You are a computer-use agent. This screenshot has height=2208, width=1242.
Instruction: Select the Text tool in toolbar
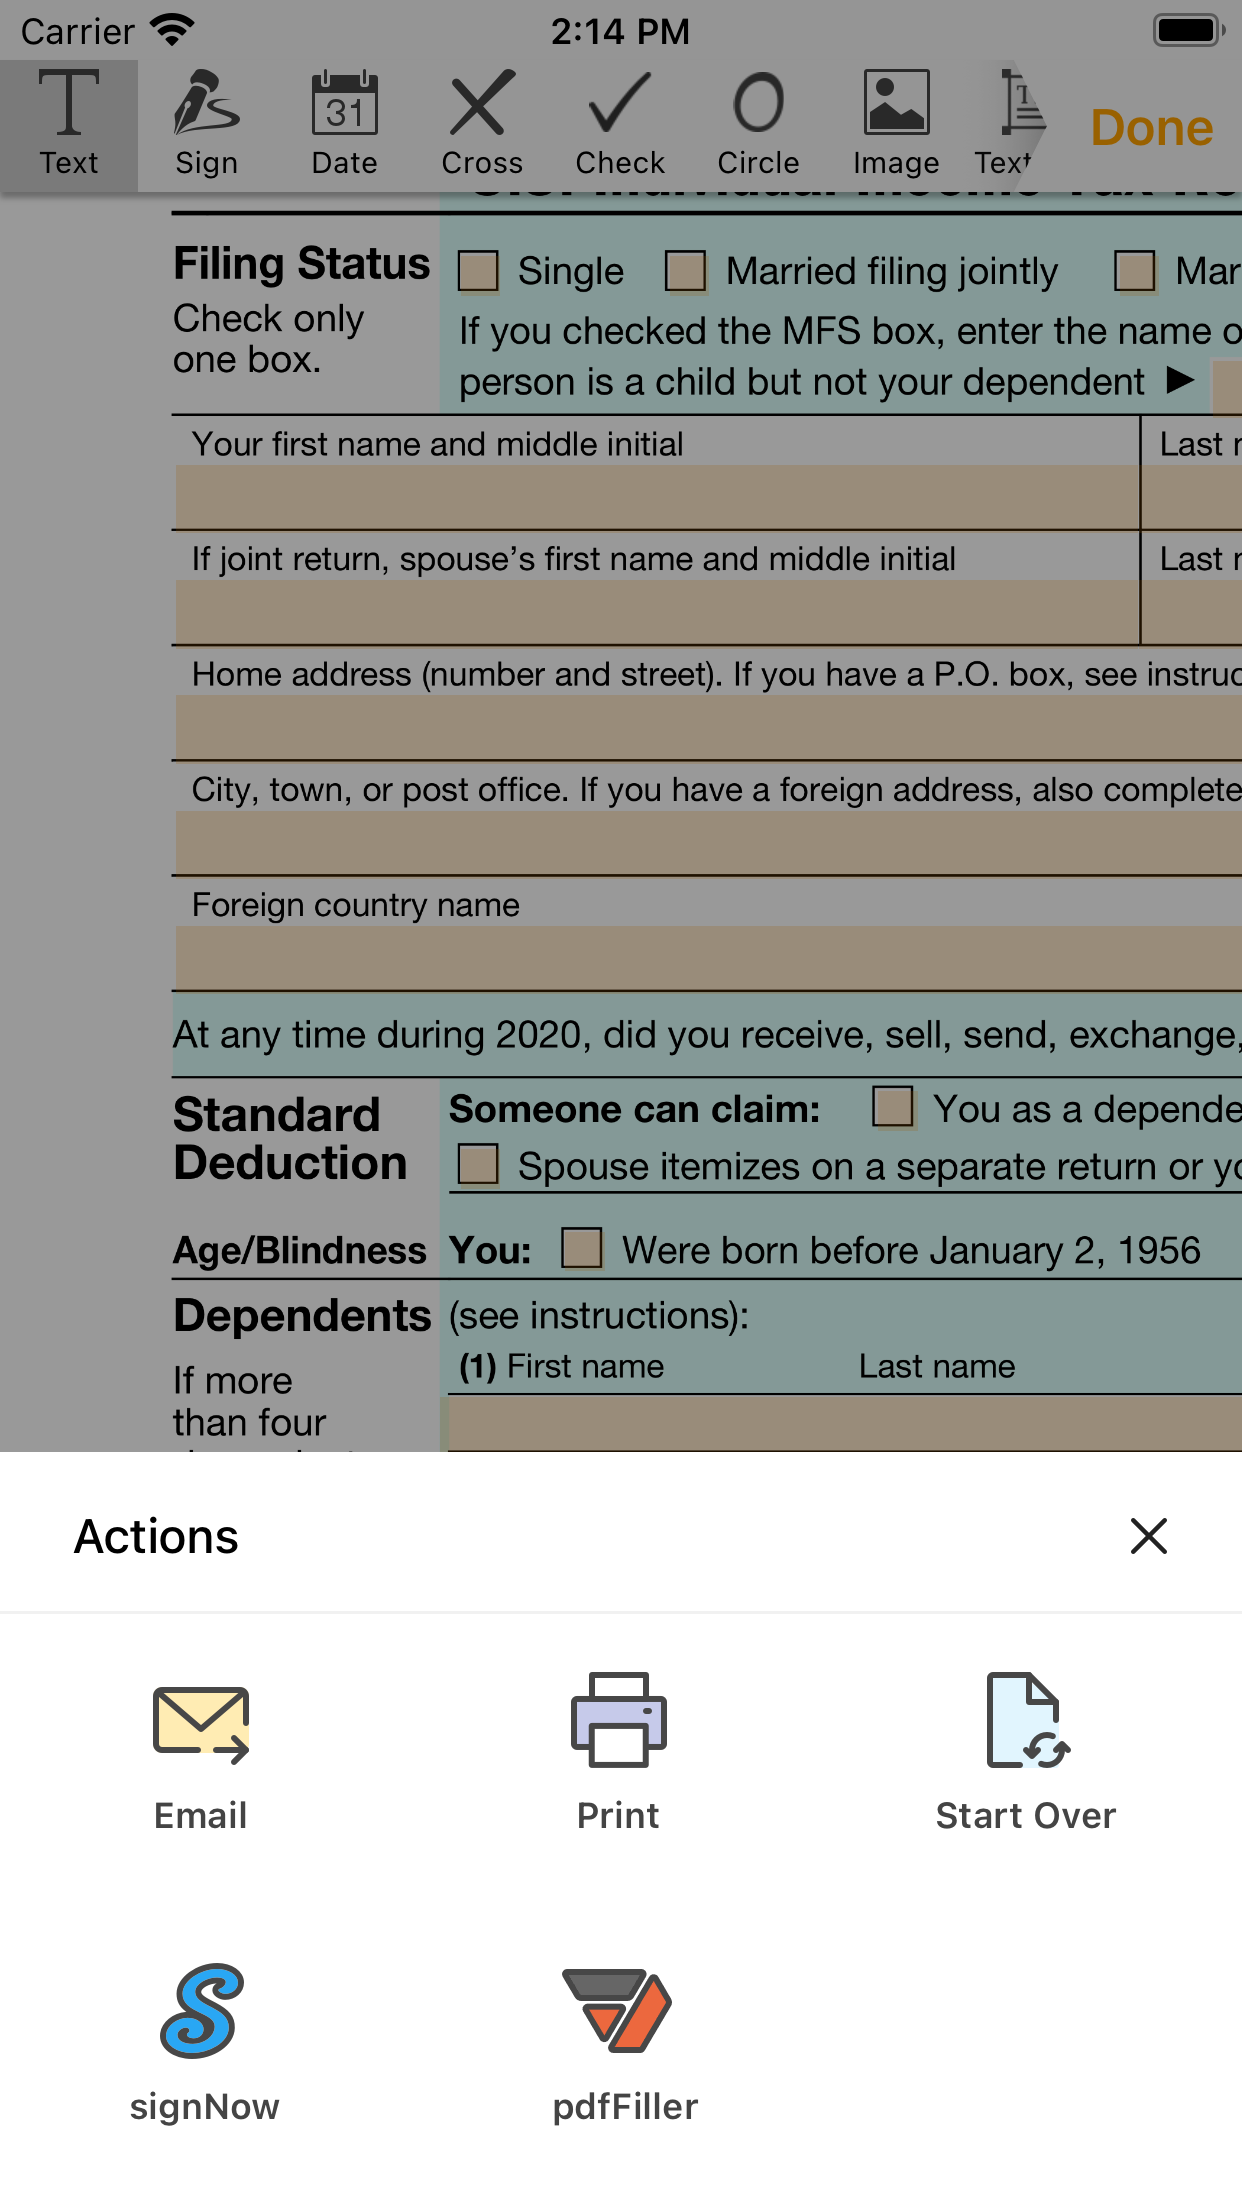(69, 124)
